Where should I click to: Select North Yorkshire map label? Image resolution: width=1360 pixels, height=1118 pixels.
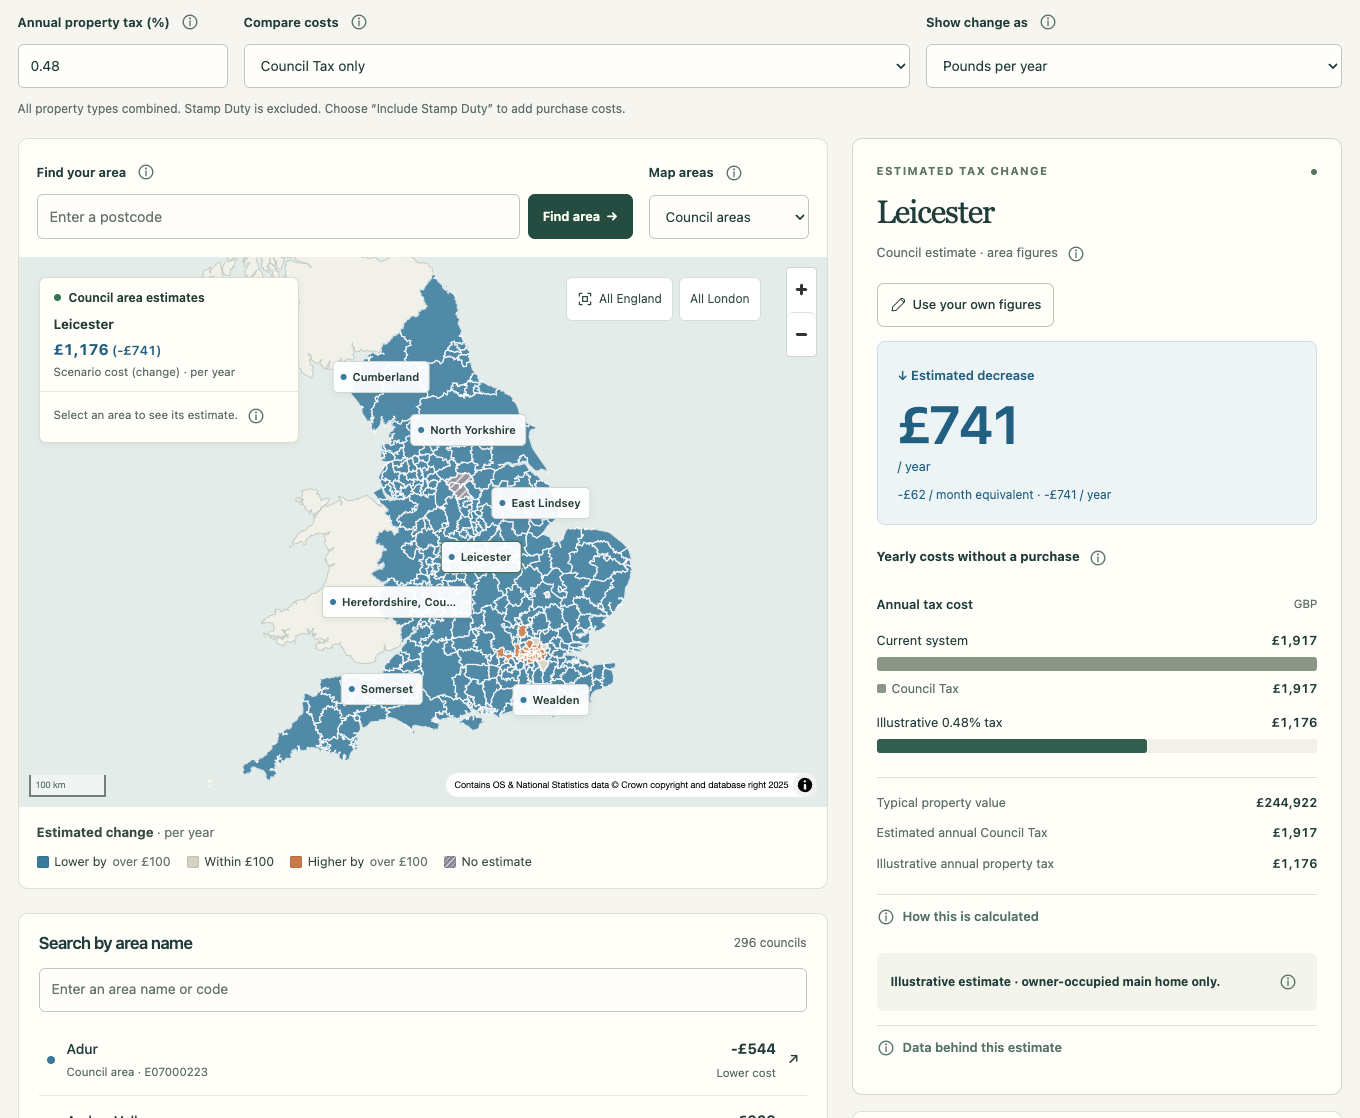467,430
